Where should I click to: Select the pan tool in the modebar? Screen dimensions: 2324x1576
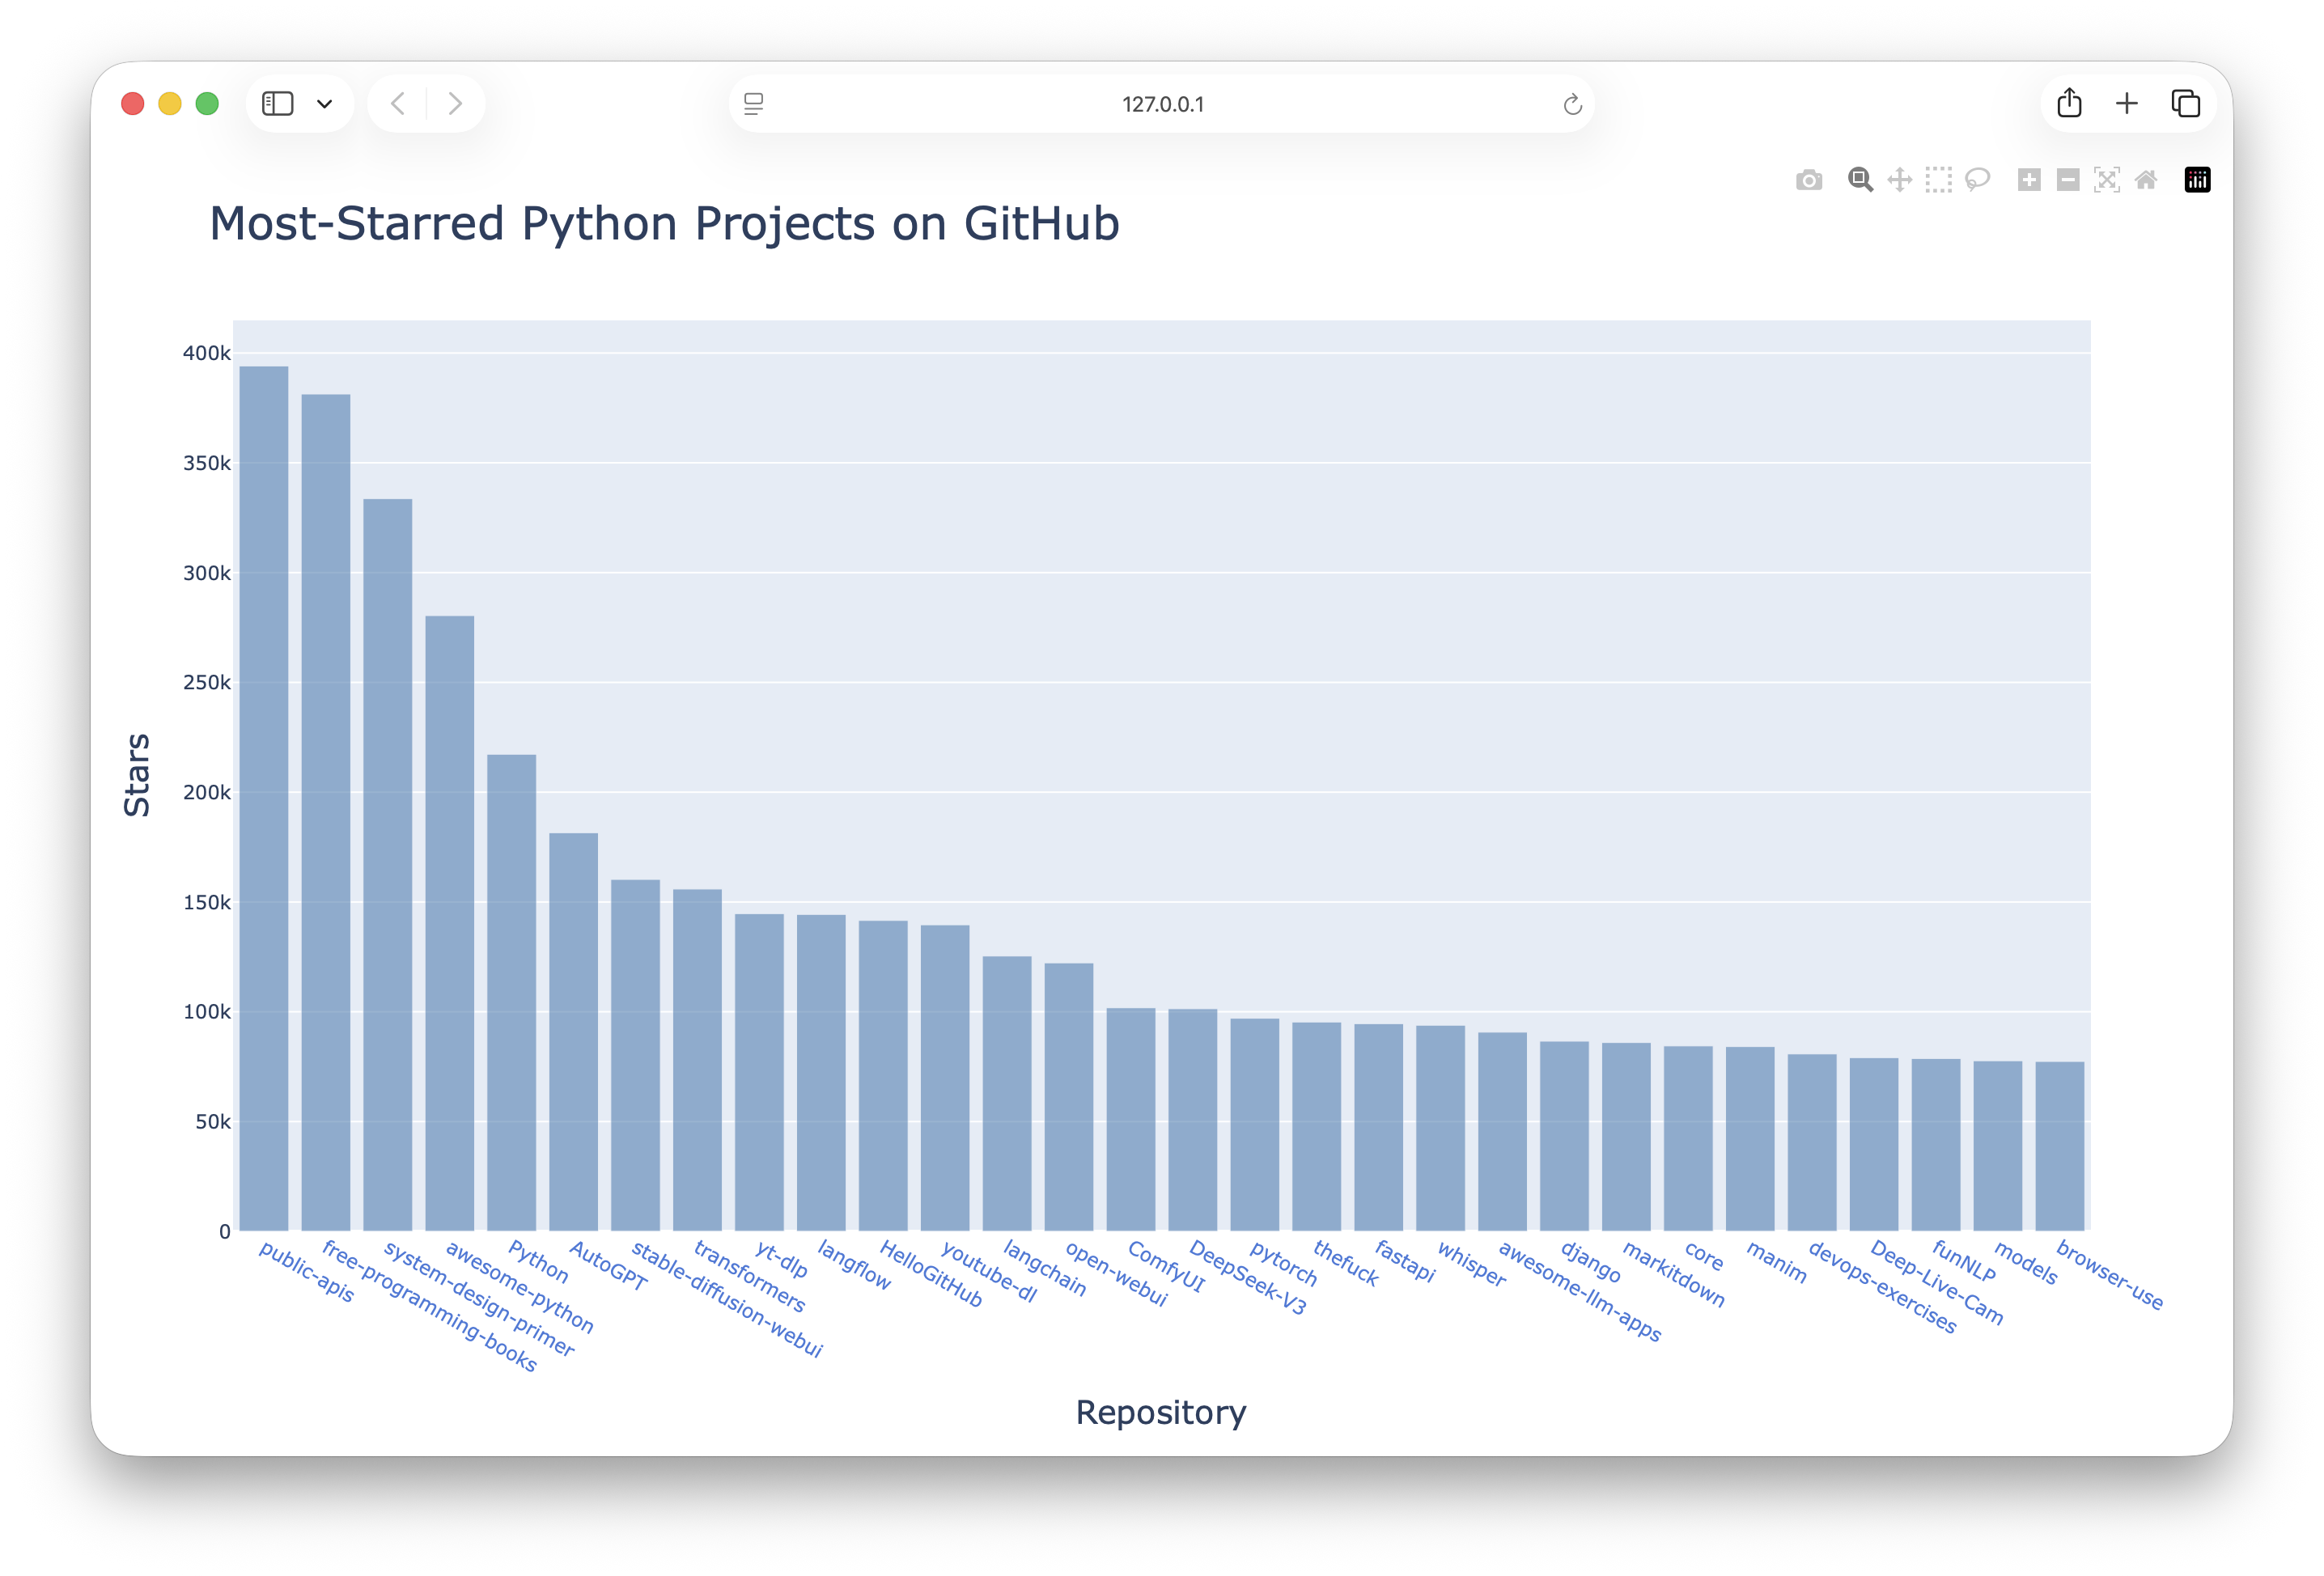click(x=1899, y=180)
